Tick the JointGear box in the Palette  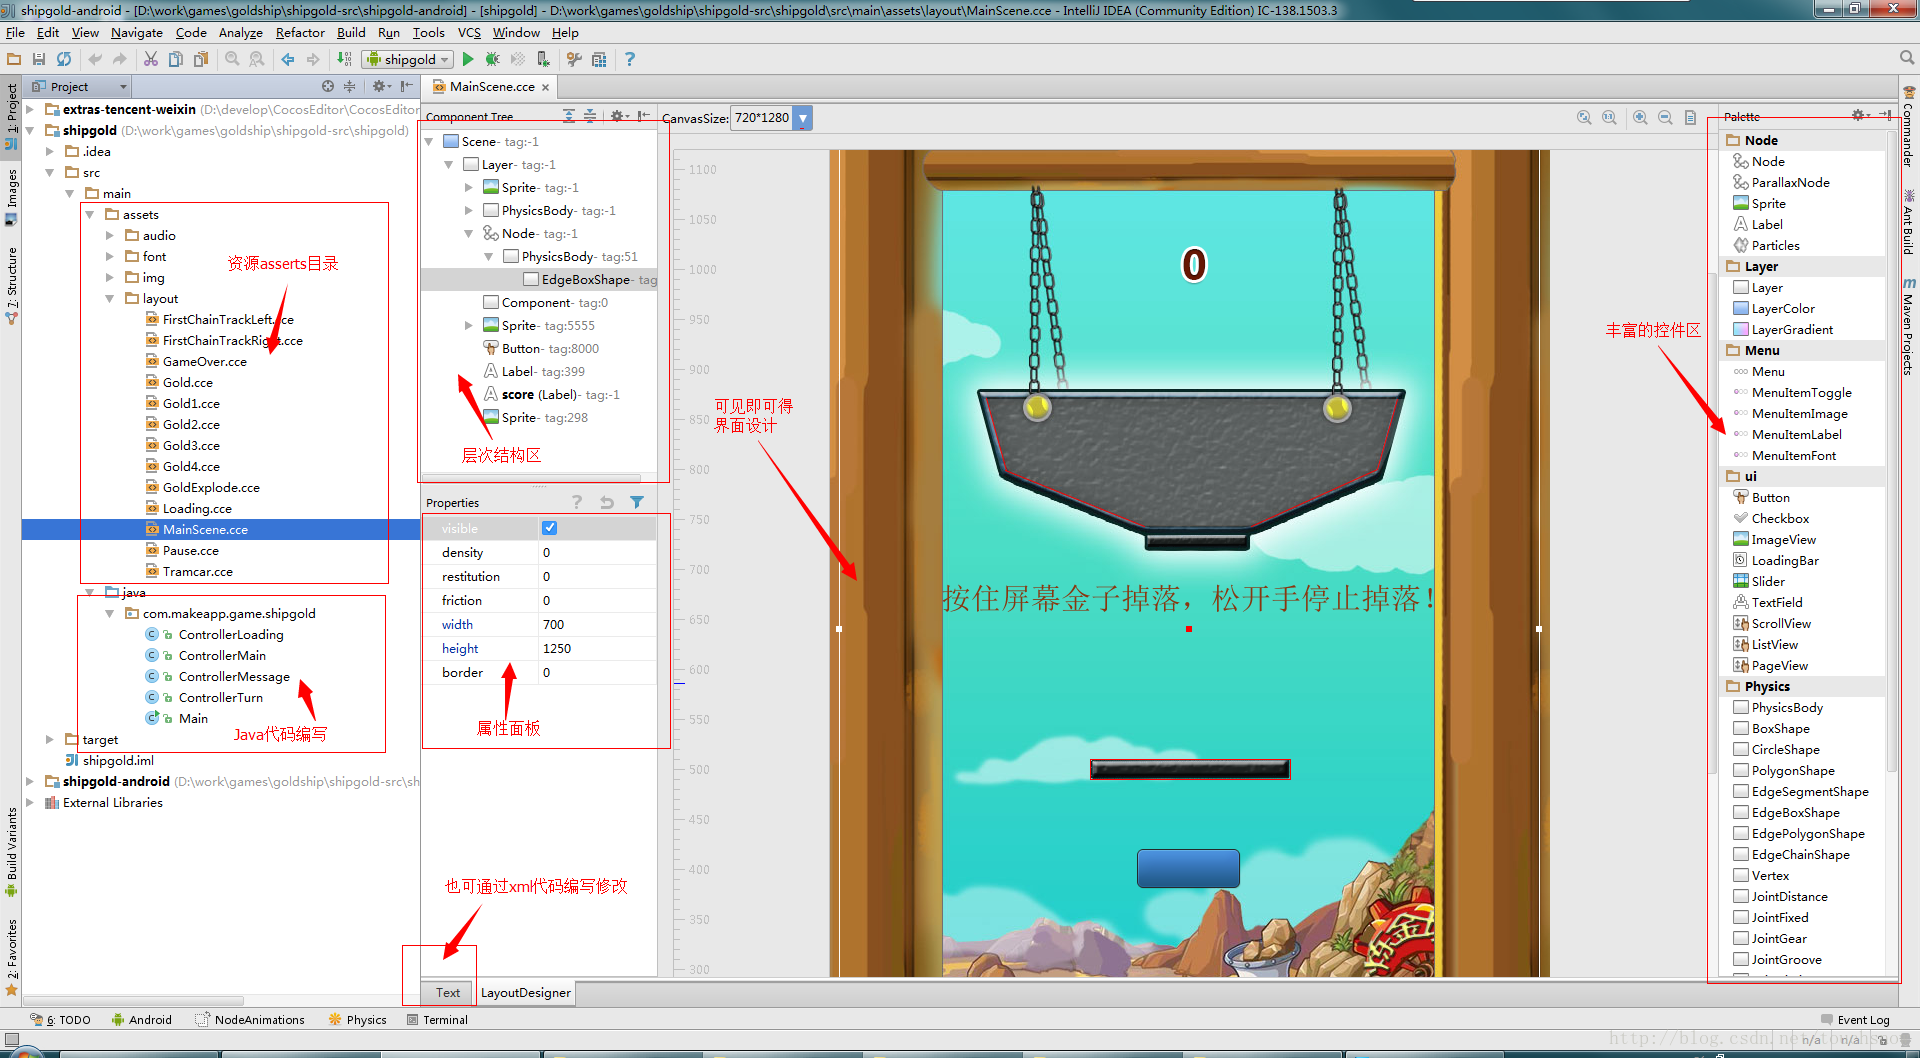[x=1740, y=938]
